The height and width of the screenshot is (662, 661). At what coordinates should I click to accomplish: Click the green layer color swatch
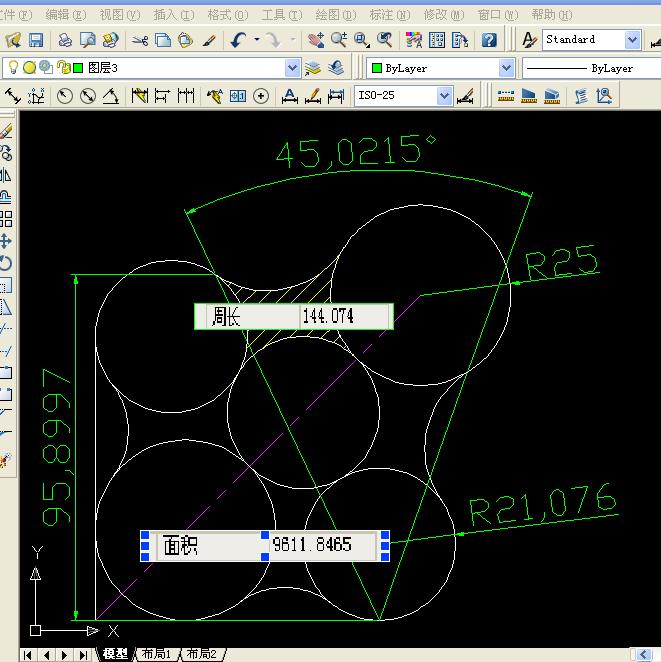click(78, 68)
